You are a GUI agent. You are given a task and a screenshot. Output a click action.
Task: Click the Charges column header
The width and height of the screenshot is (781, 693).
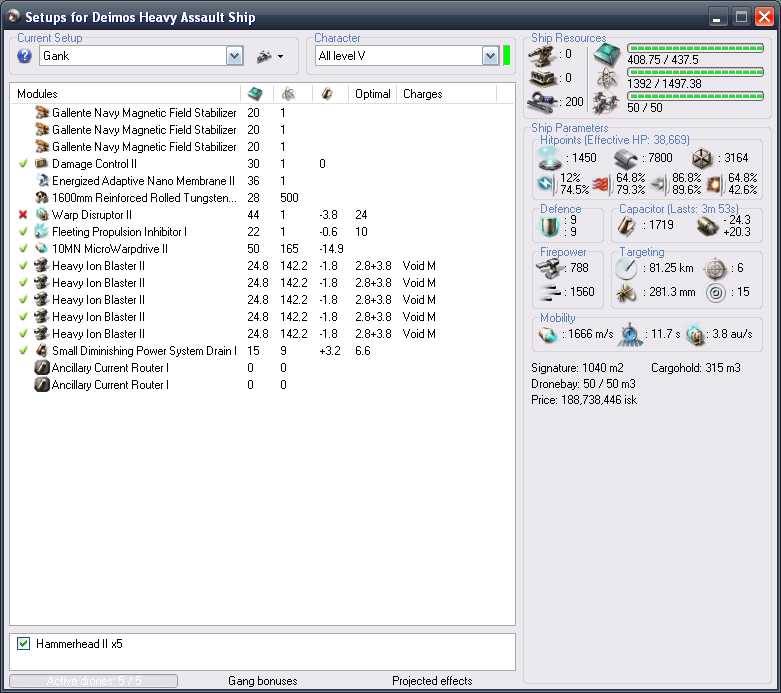pos(422,94)
